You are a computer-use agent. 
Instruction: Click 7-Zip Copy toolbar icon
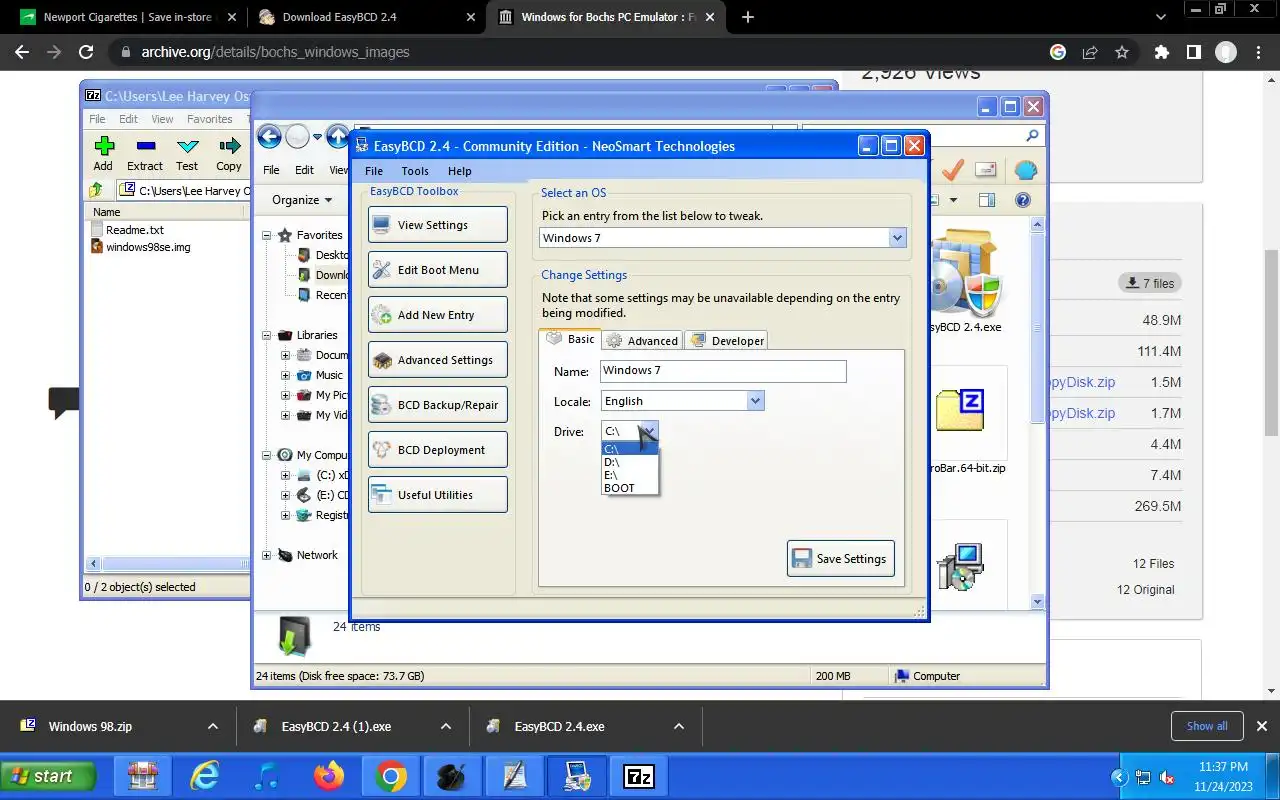[229, 154]
